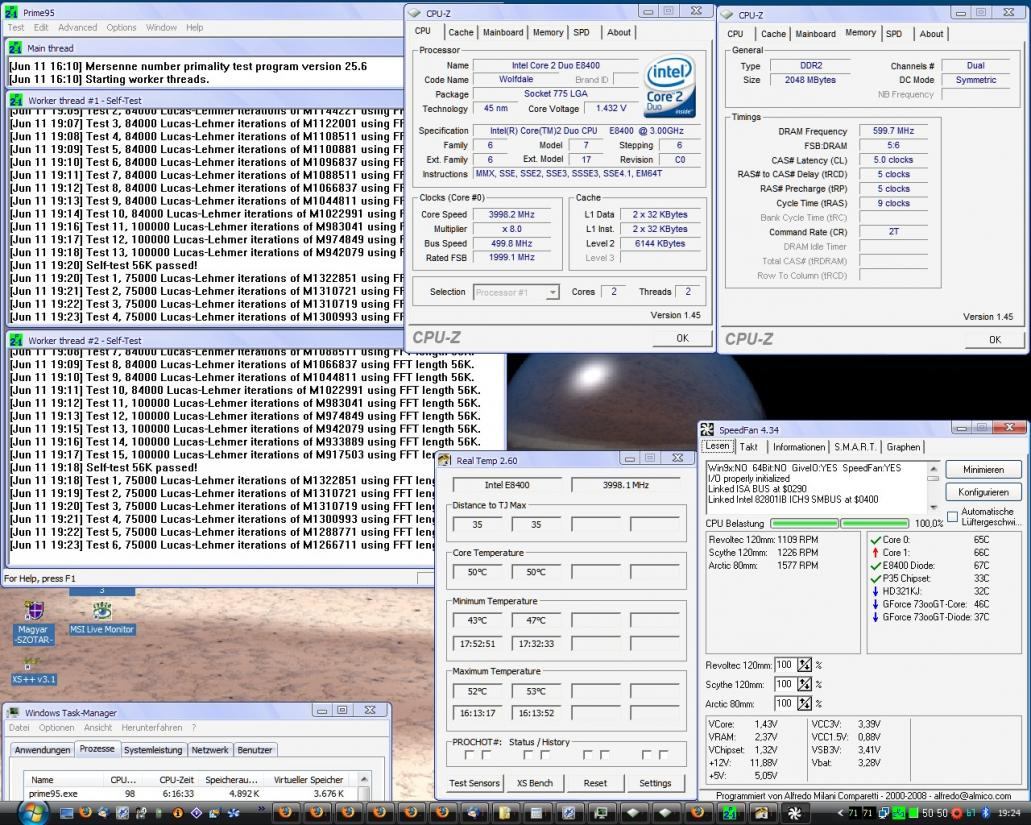Show hidden tray icons with the chevron
Viewport: 1031px width, 825px height.
[x=841, y=813]
